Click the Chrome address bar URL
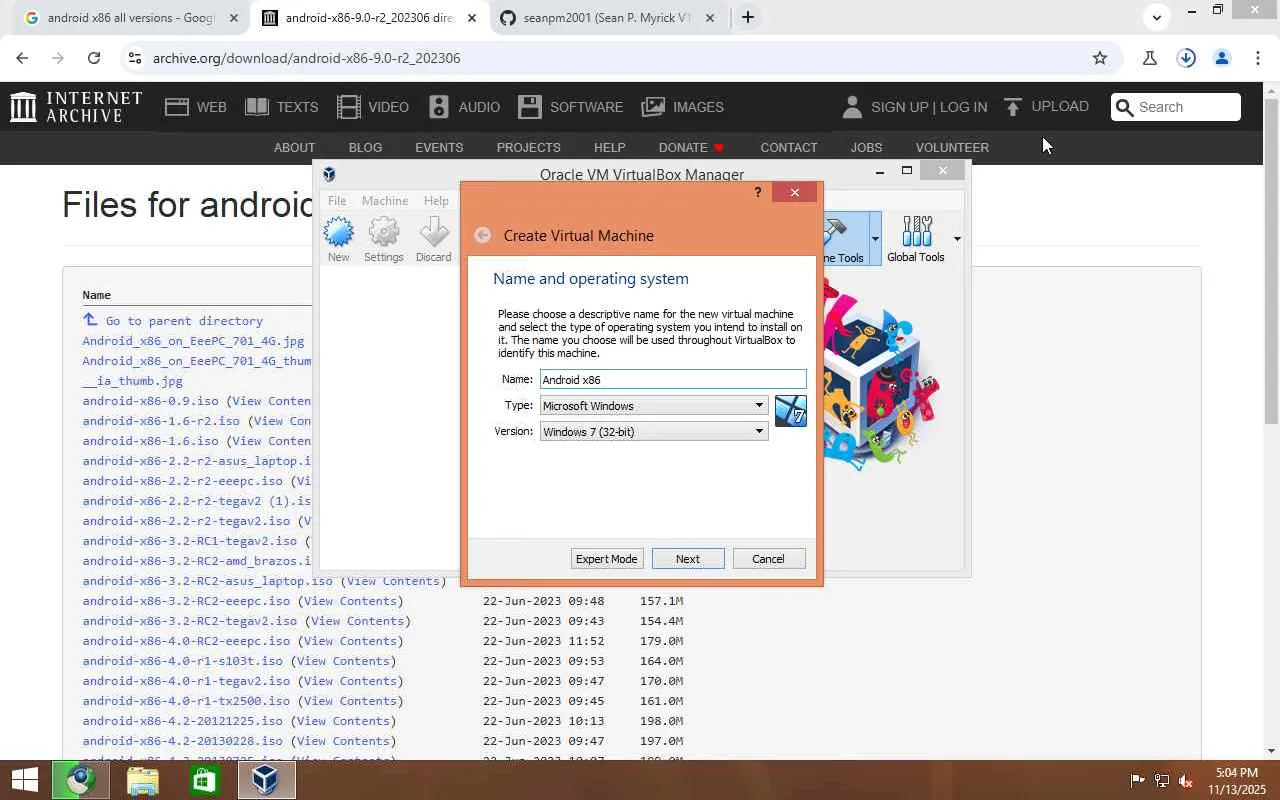 pos(307,58)
